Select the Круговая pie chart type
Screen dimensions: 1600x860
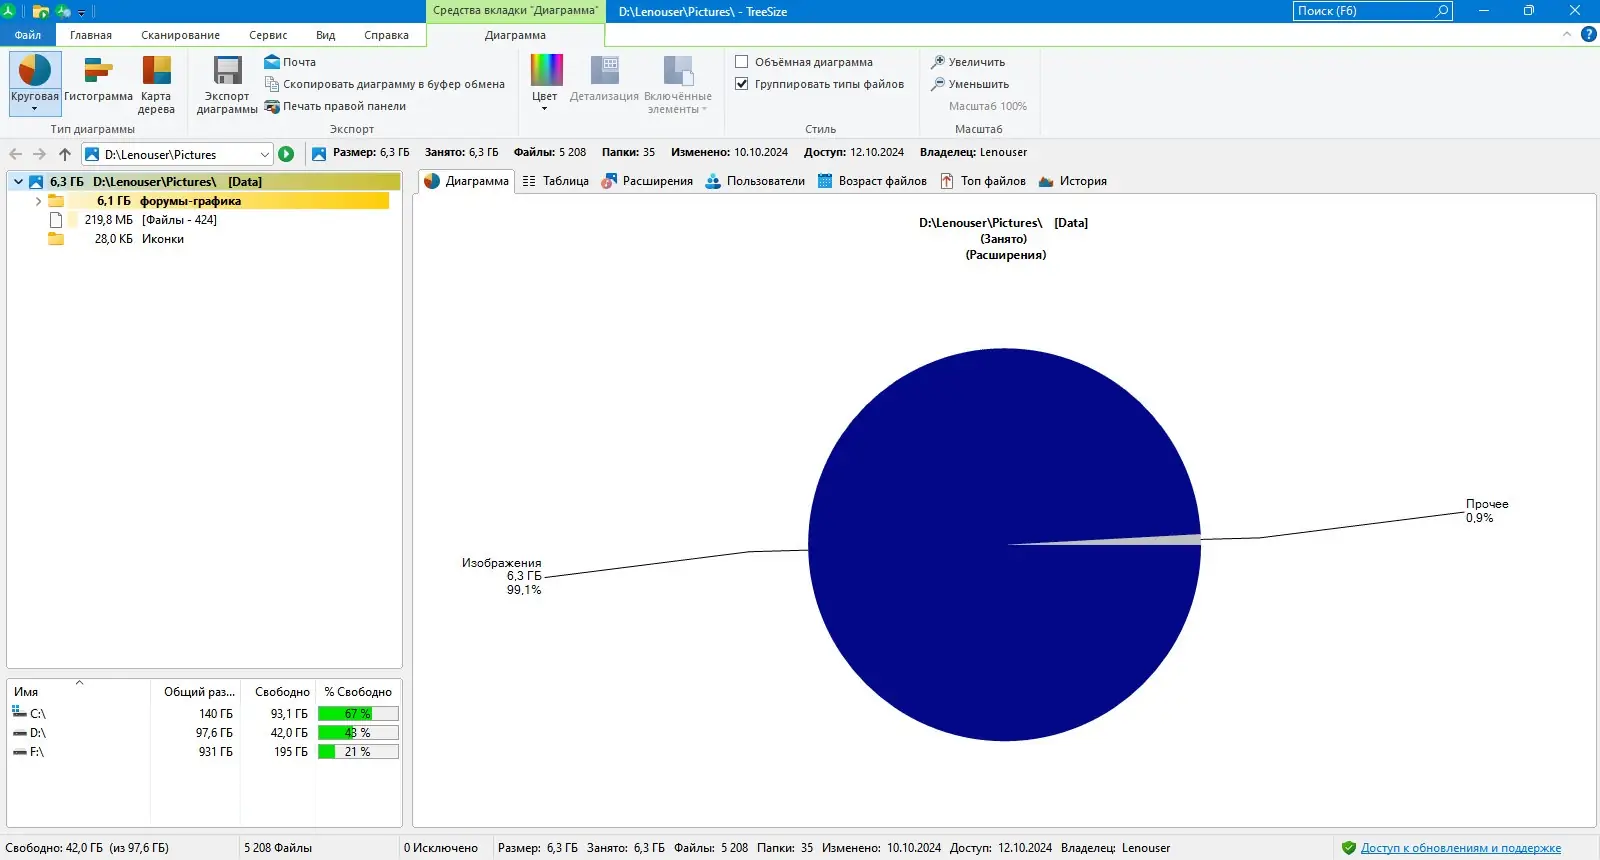[35, 83]
